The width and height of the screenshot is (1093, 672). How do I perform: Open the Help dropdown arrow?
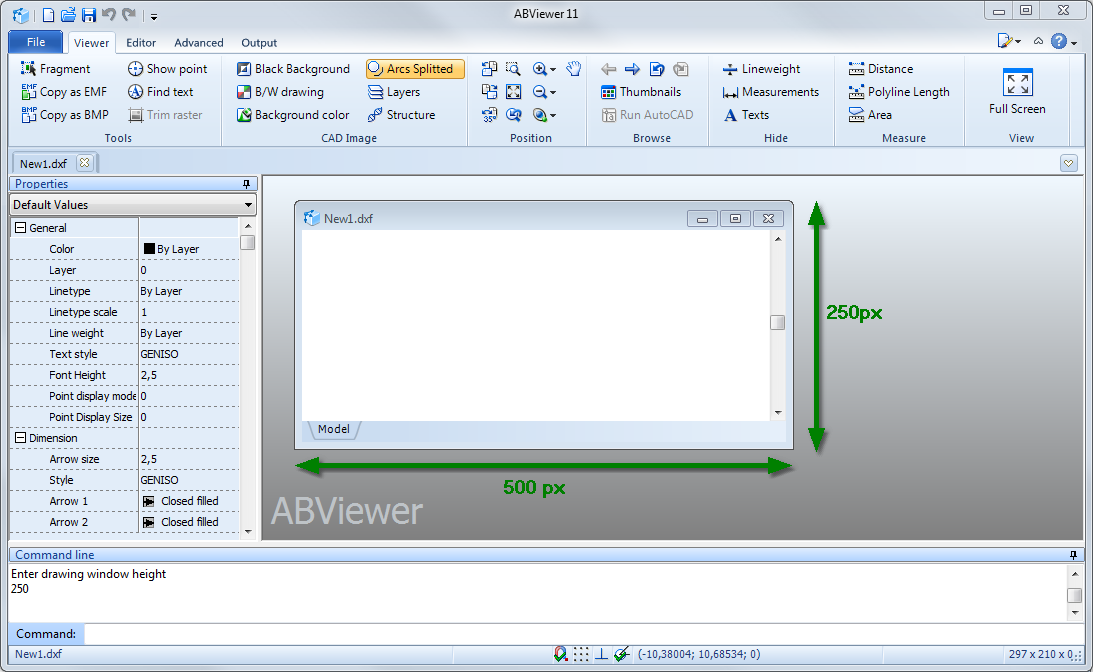1074,43
